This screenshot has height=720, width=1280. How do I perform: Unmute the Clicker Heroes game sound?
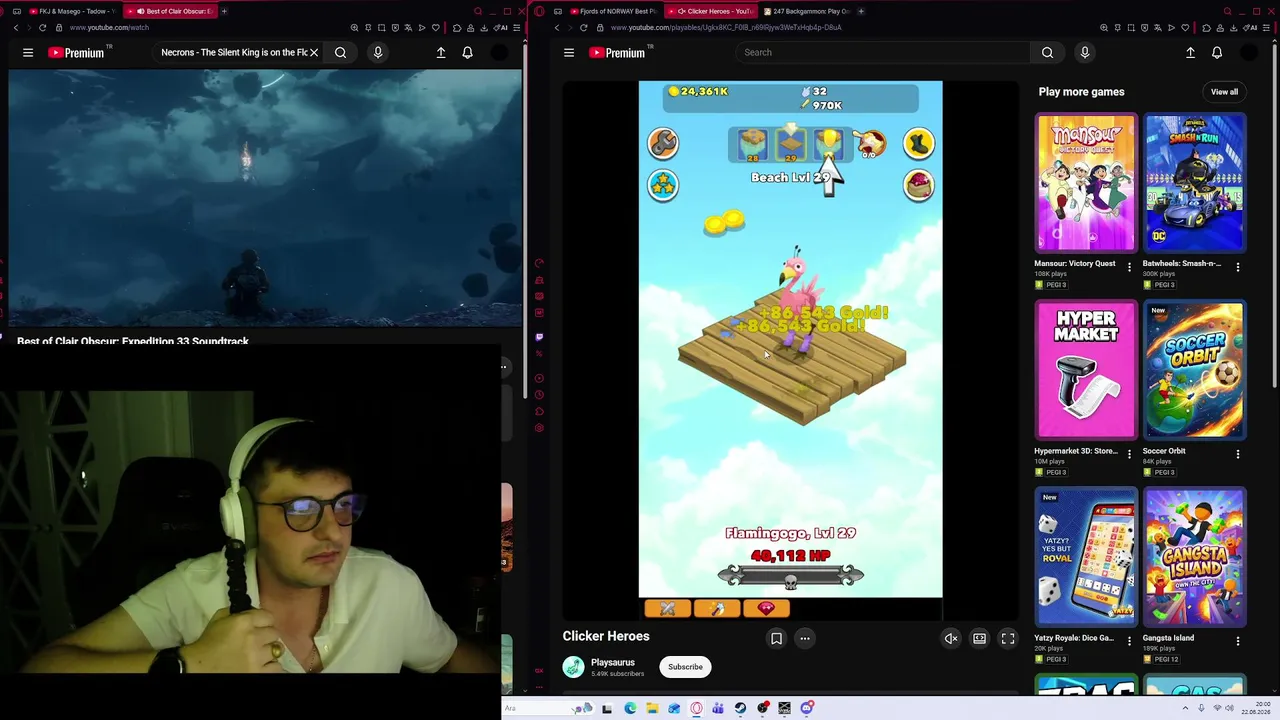coord(951,638)
